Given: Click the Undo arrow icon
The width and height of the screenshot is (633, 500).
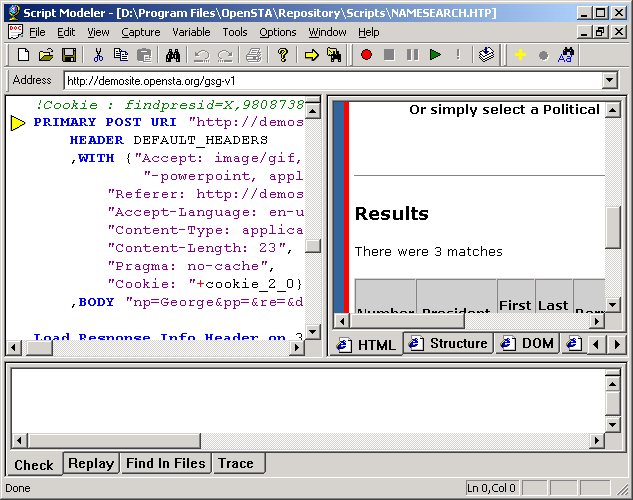Looking at the screenshot, I should click(201, 55).
